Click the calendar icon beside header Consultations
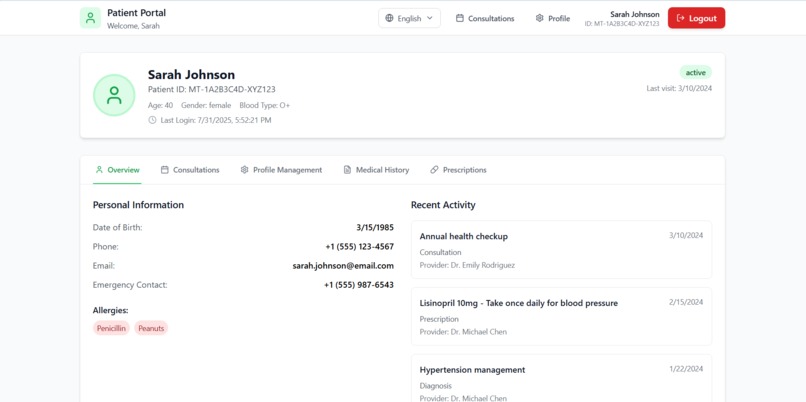This screenshot has width=806, height=402. click(x=460, y=18)
